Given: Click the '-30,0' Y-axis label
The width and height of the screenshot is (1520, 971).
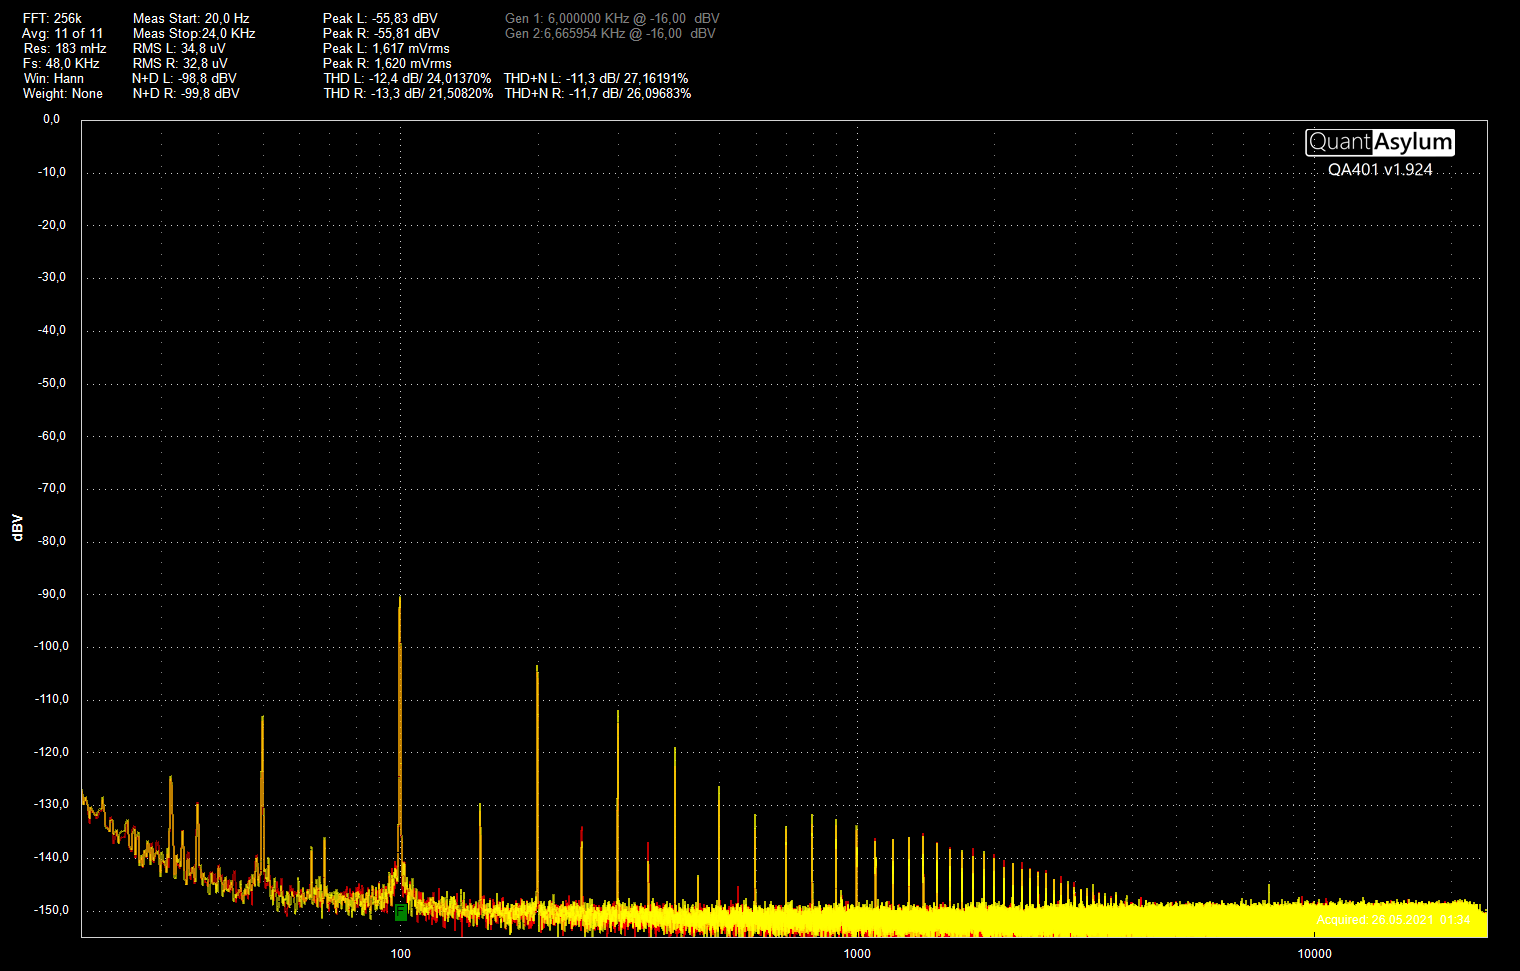Looking at the screenshot, I should click(52, 277).
